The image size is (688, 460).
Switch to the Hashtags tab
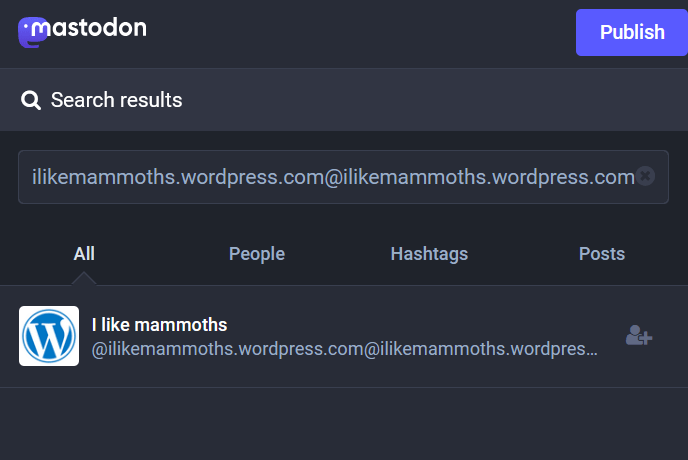point(429,254)
